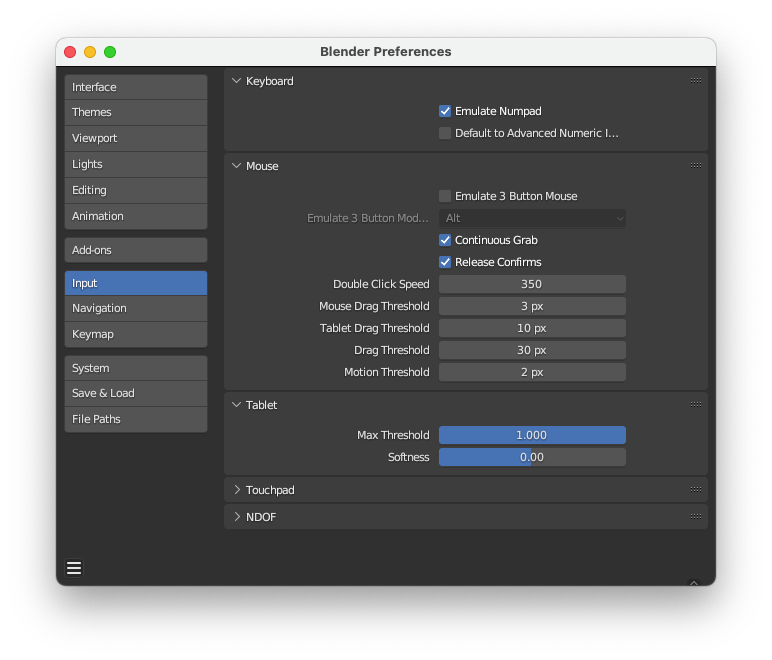Grab the NDOF panel drag handle
772x660 pixels.
696,517
